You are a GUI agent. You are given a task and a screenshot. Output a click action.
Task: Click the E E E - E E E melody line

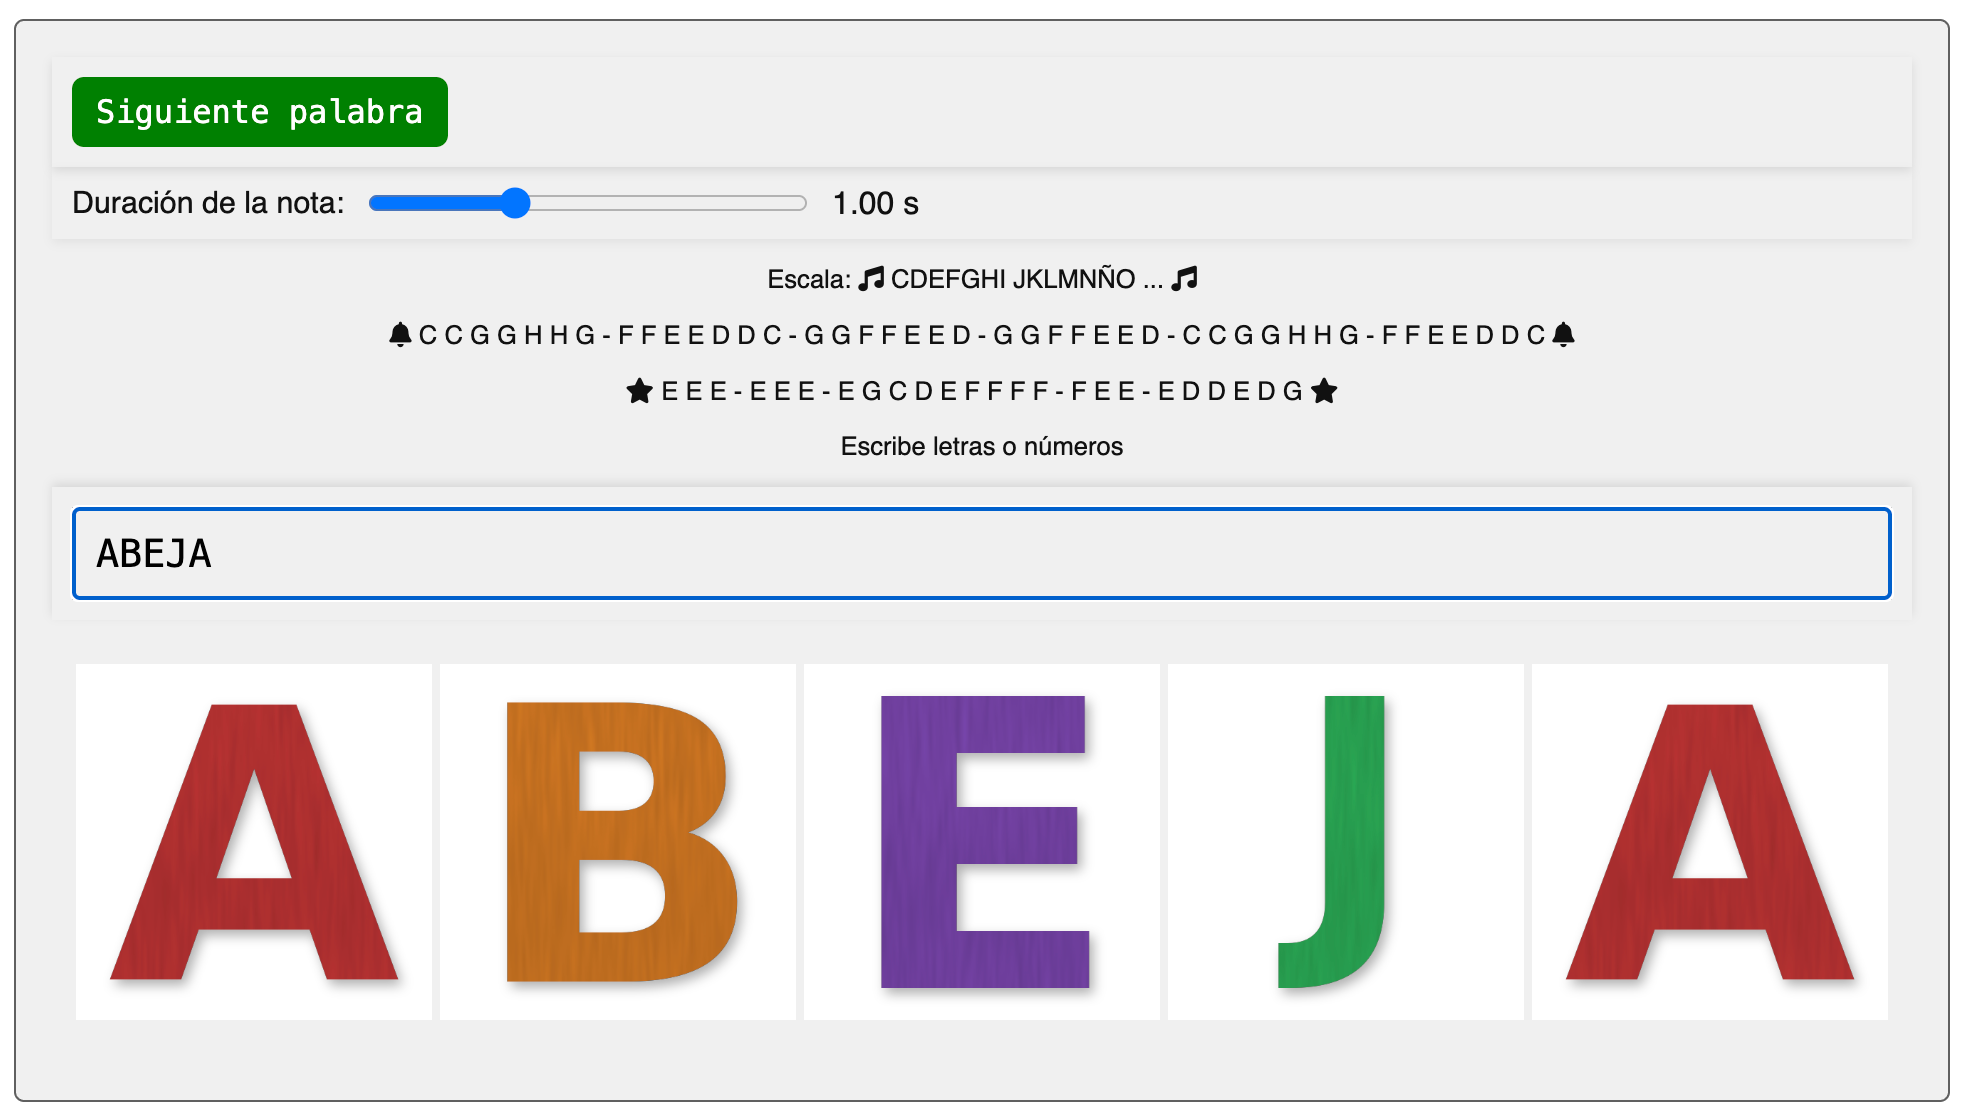(982, 391)
